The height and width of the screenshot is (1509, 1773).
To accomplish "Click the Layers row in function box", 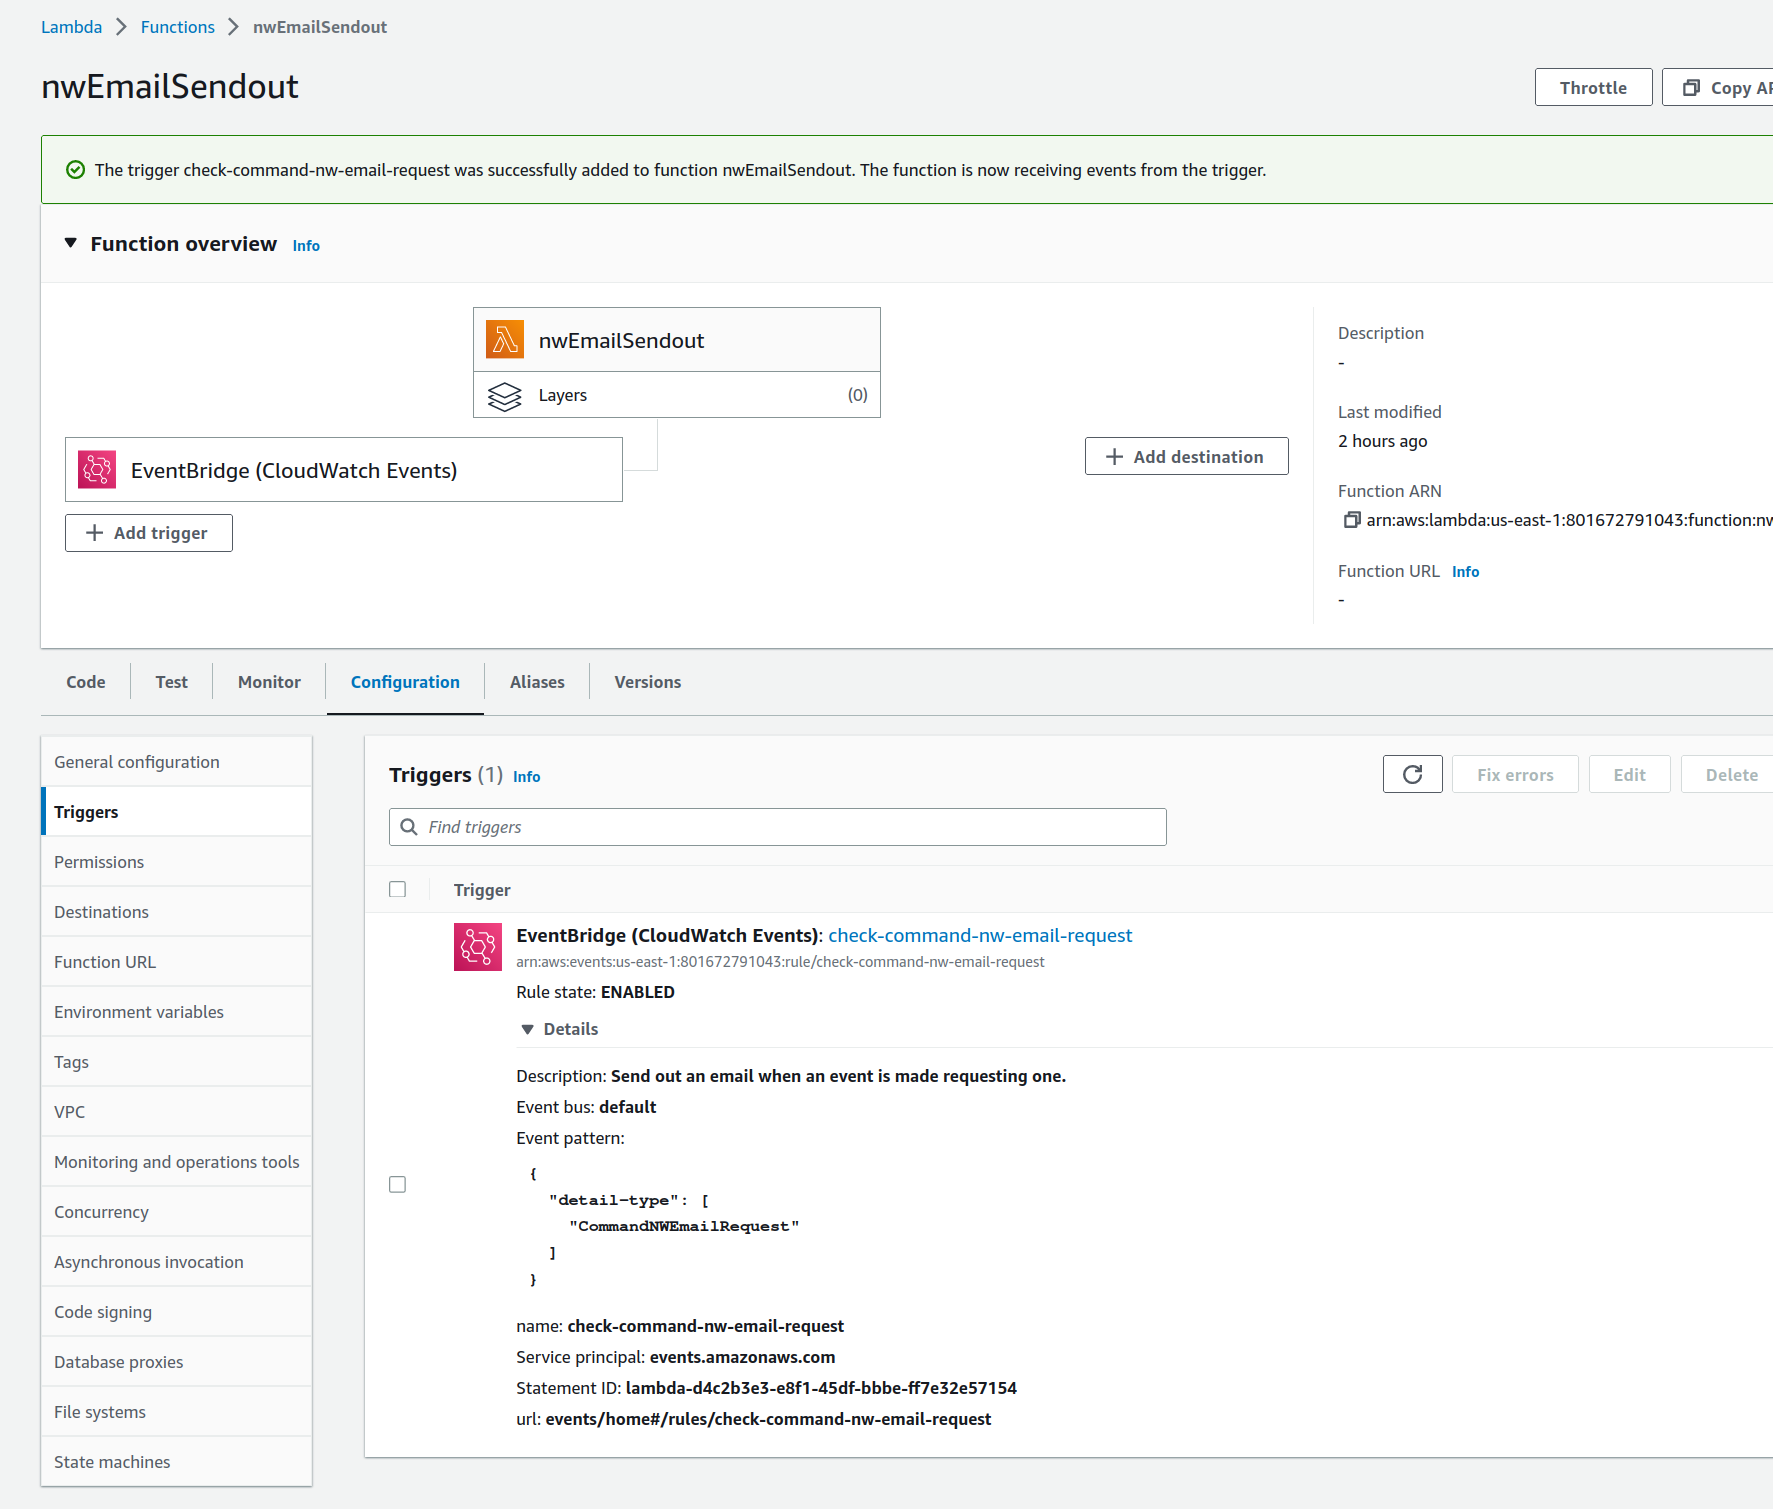I will click(x=677, y=395).
